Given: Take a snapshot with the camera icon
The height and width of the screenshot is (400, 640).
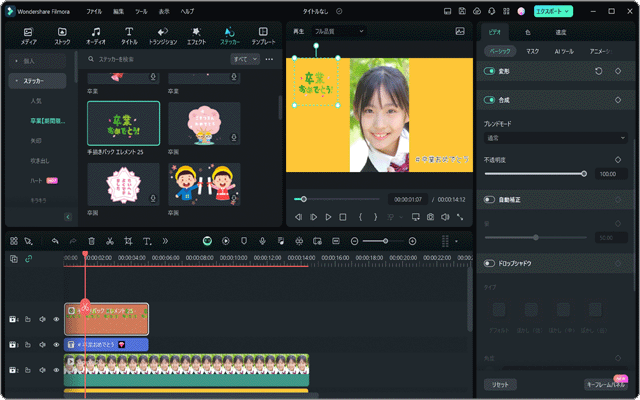Looking at the screenshot, I should 429,216.
